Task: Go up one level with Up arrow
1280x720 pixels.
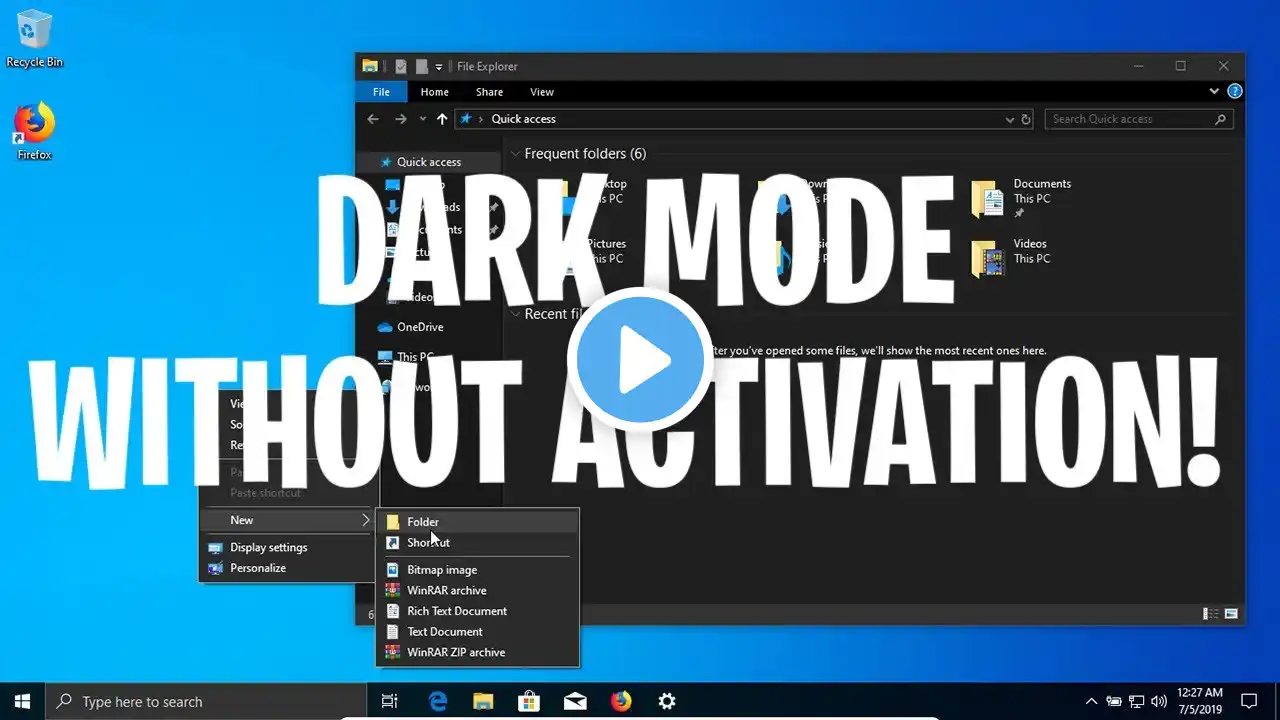Action: (442, 119)
